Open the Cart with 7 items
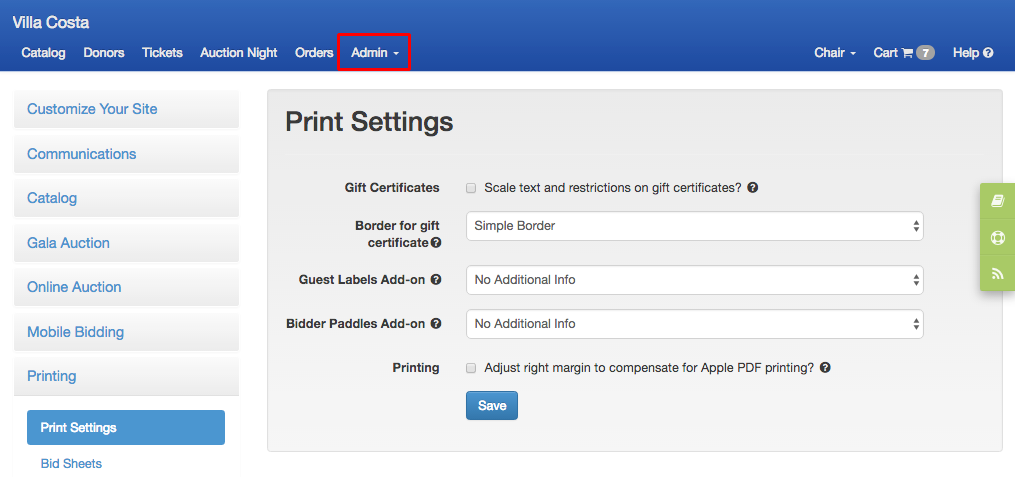 (904, 53)
